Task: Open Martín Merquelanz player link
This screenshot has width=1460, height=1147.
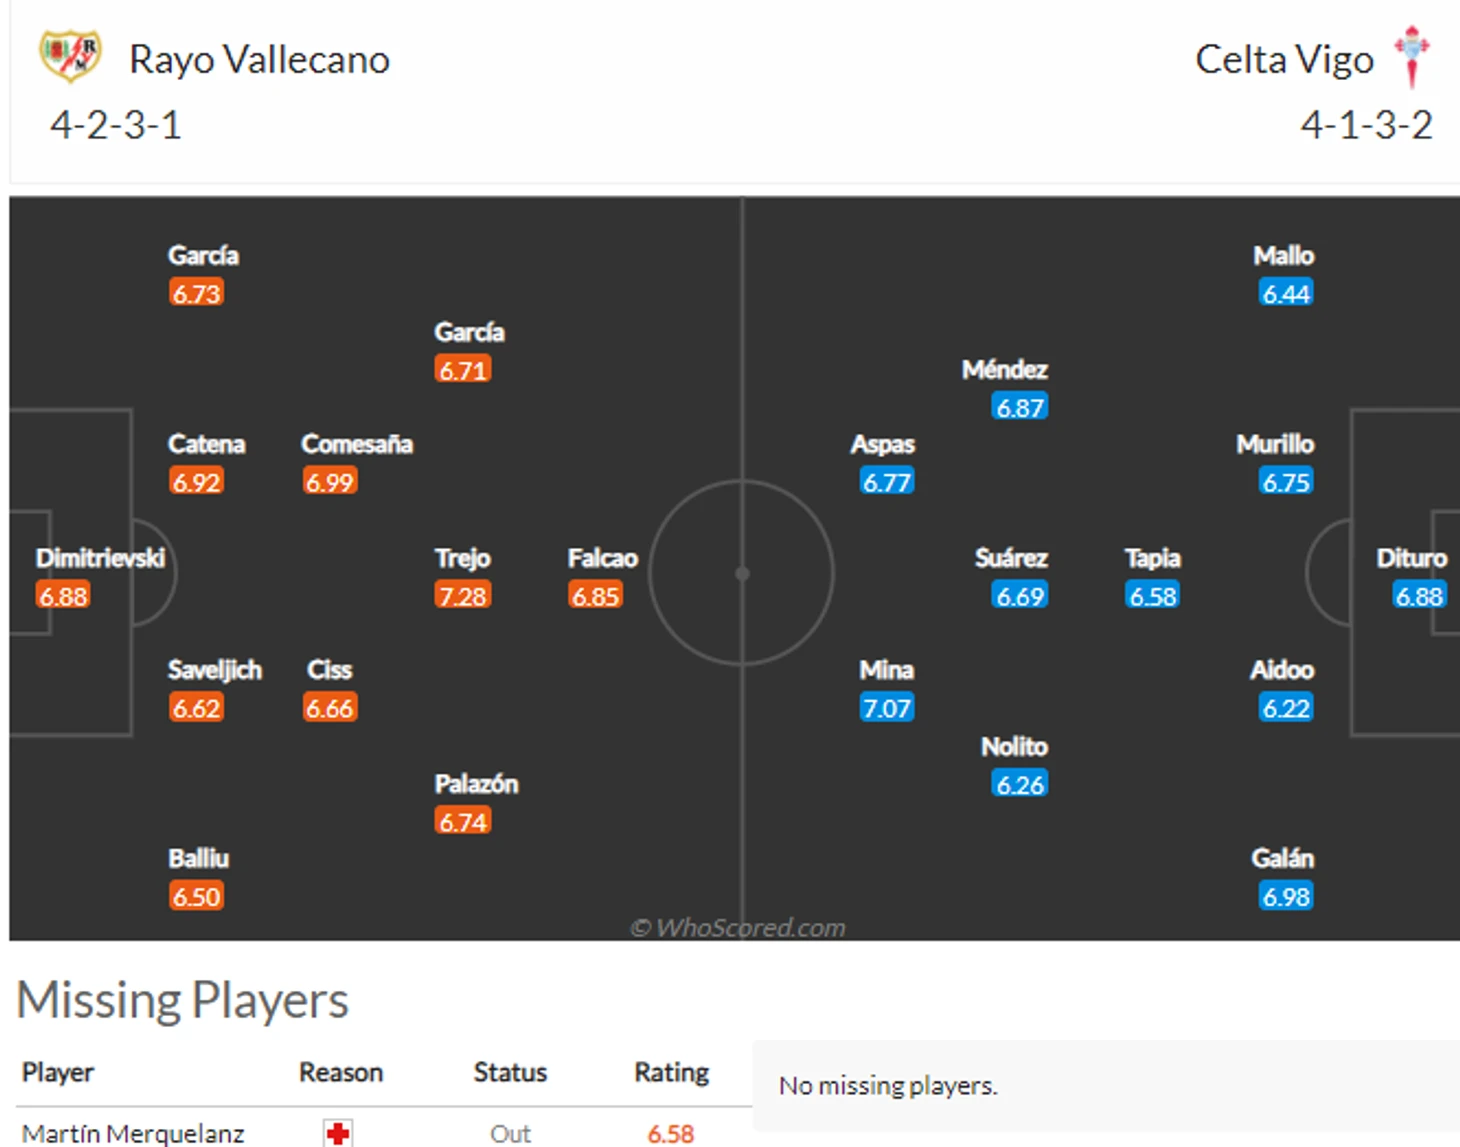Action: tap(133, 1133)
